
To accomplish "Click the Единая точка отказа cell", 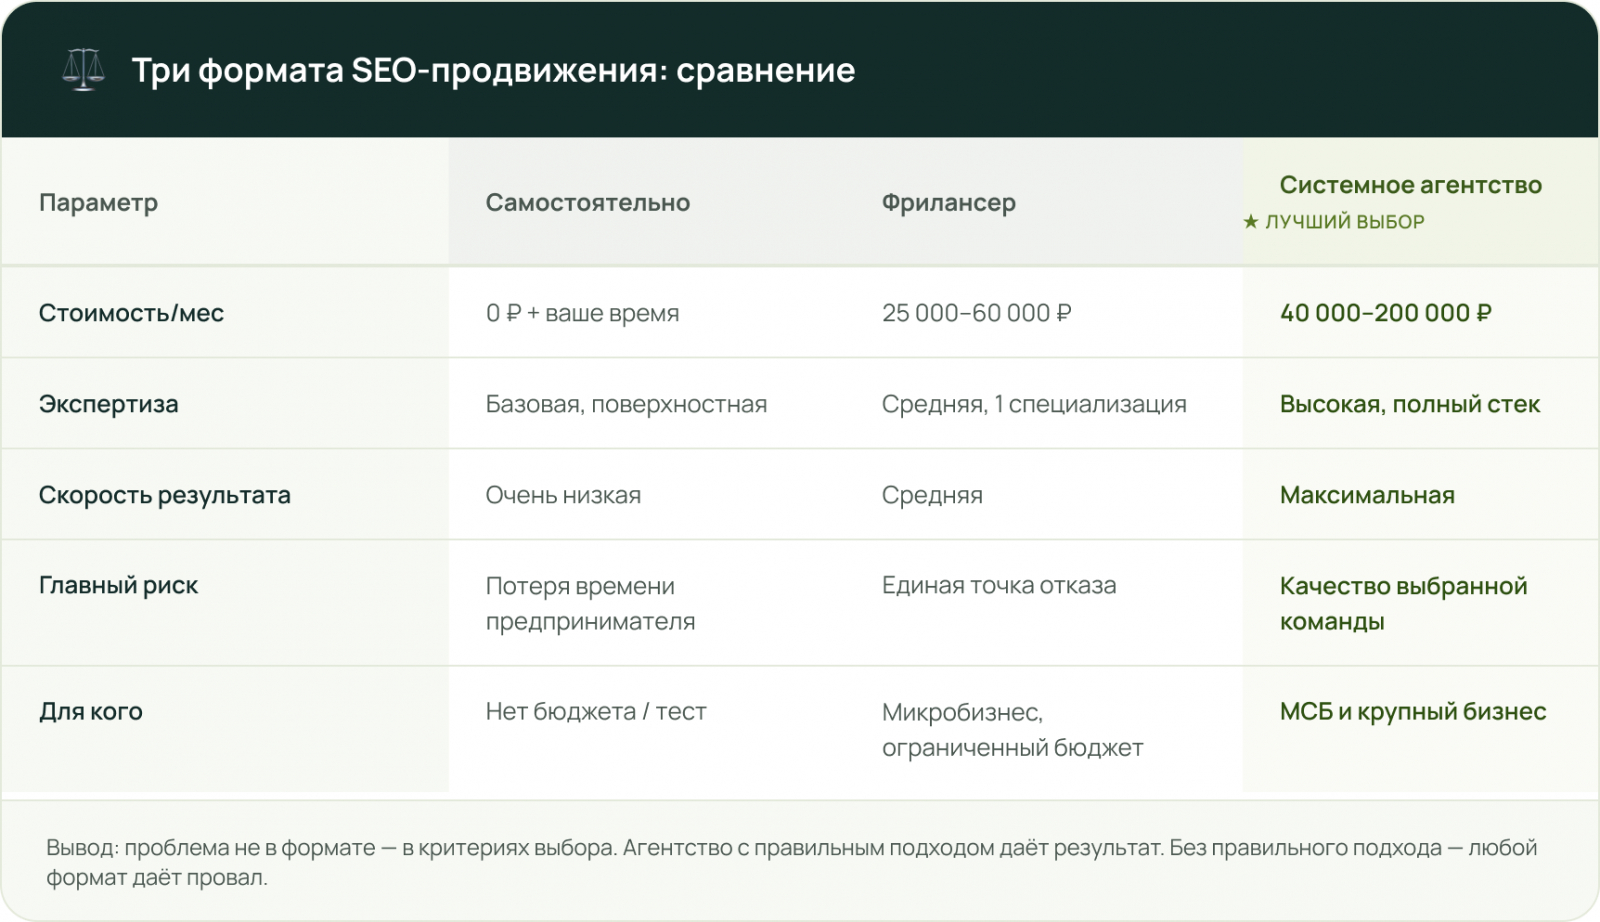I will 998,586.
